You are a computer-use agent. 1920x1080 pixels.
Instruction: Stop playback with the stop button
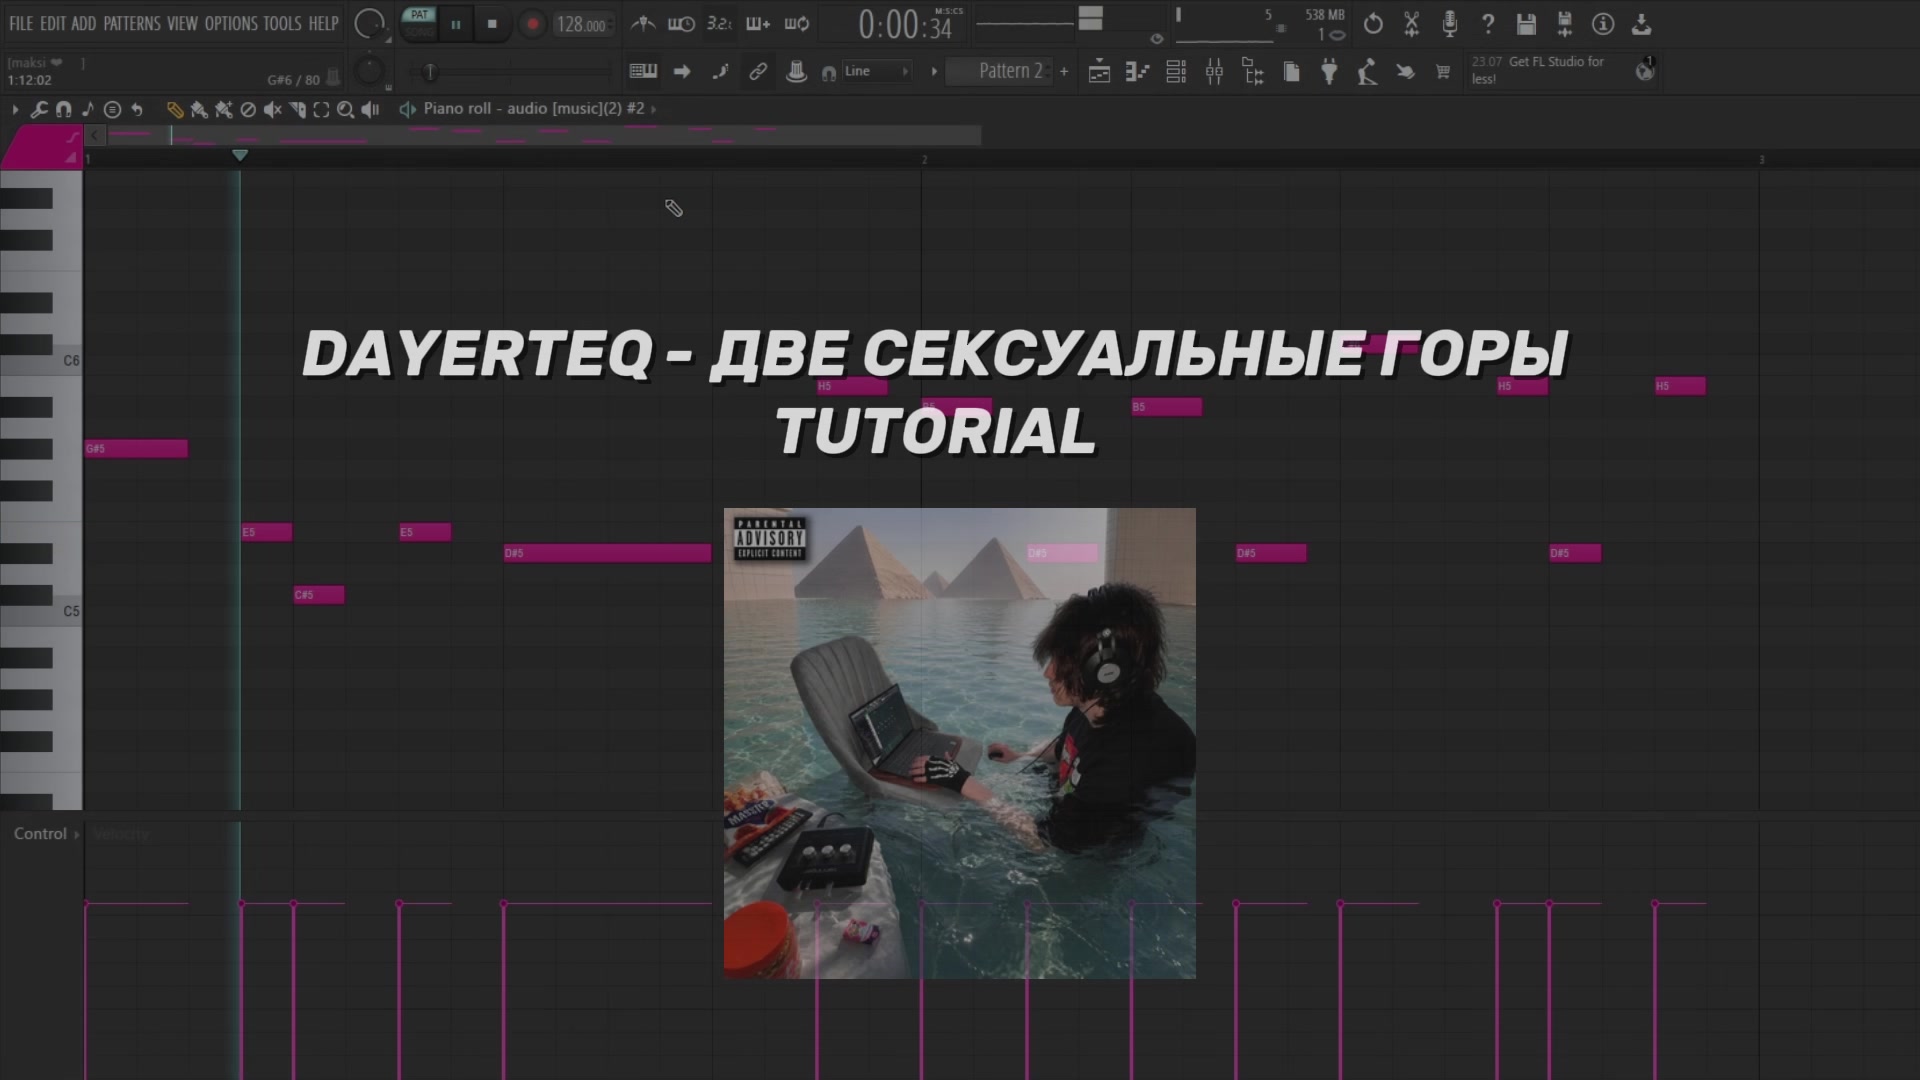coord(492,24)
